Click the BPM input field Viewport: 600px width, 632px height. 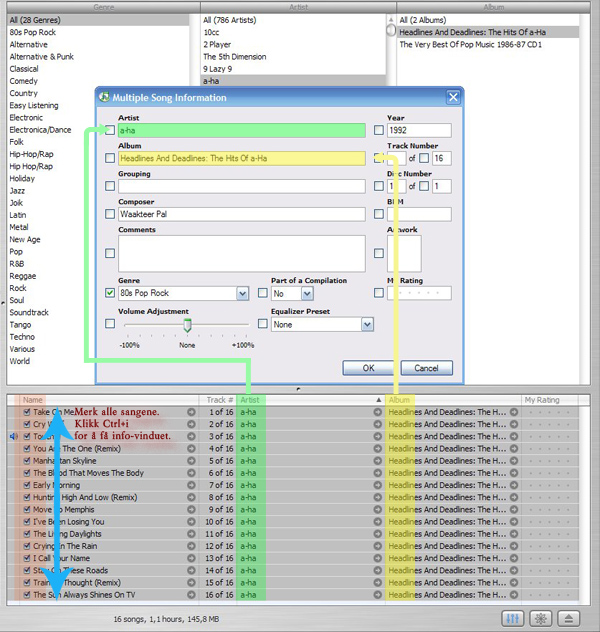point(419,214)
